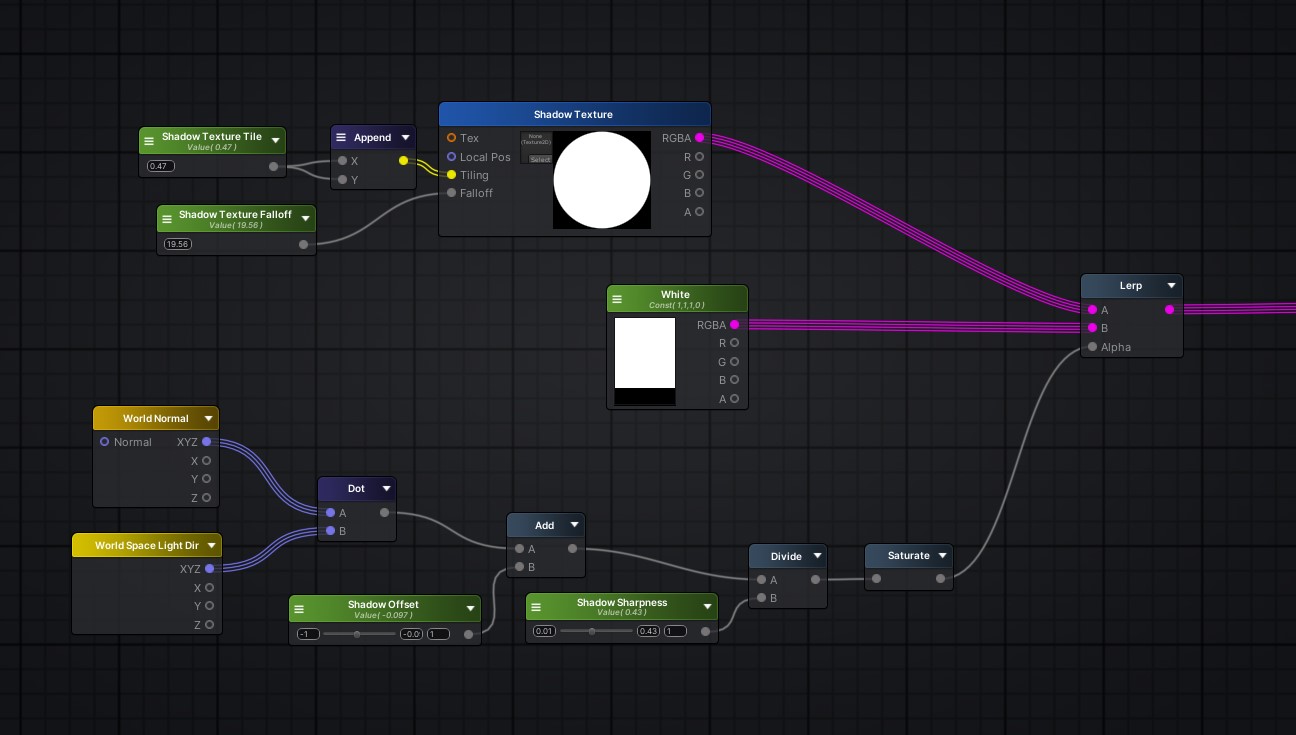Screen dimensions: 1296x735
Task: Click the white circle texture preview thumbnail
Action: pyautogui.click(x=601, y=181)
